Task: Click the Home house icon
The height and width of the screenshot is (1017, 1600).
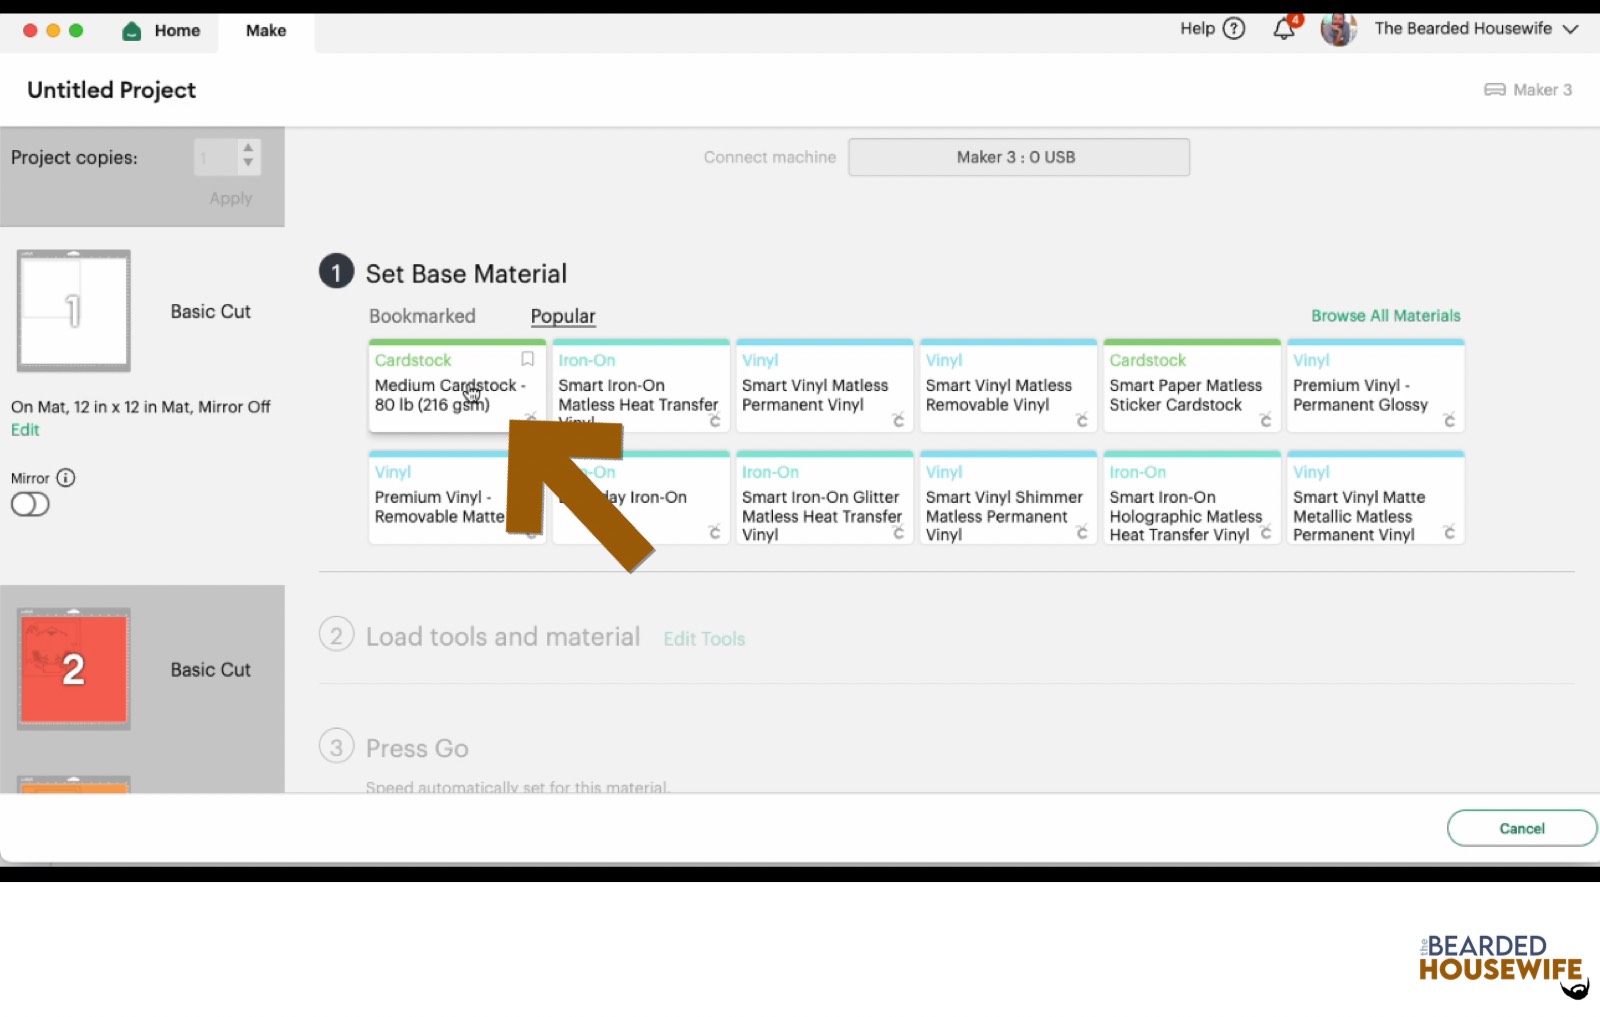Action: pyautogui.click(x=131, y=31)
